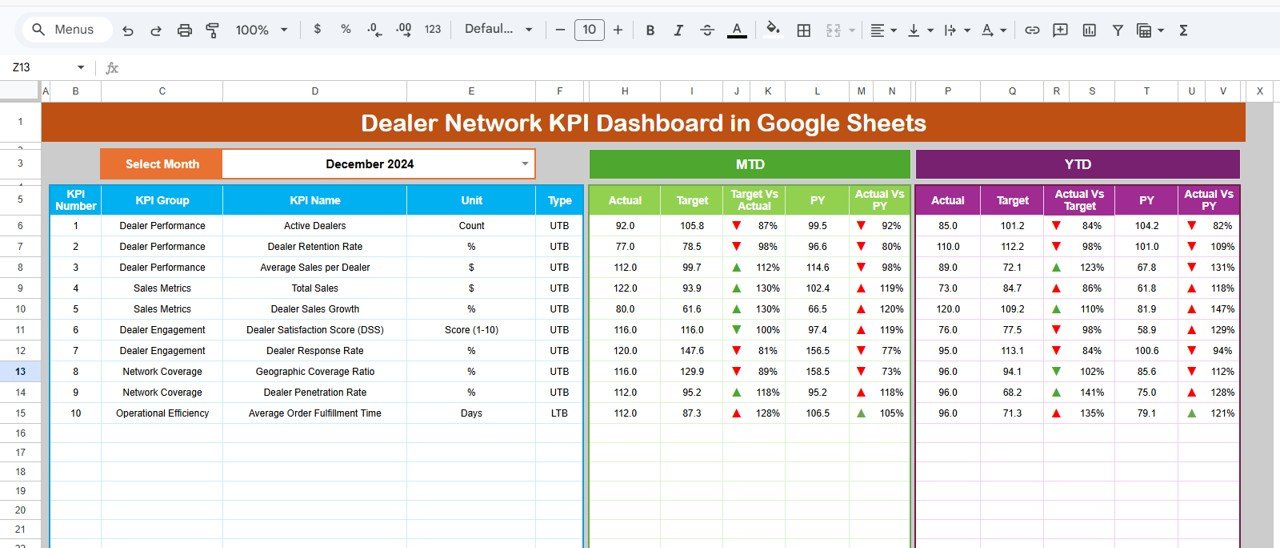Viewport: 1280px width, 548px height.
Task: Open the fill color picker
Action: point(772,30)
